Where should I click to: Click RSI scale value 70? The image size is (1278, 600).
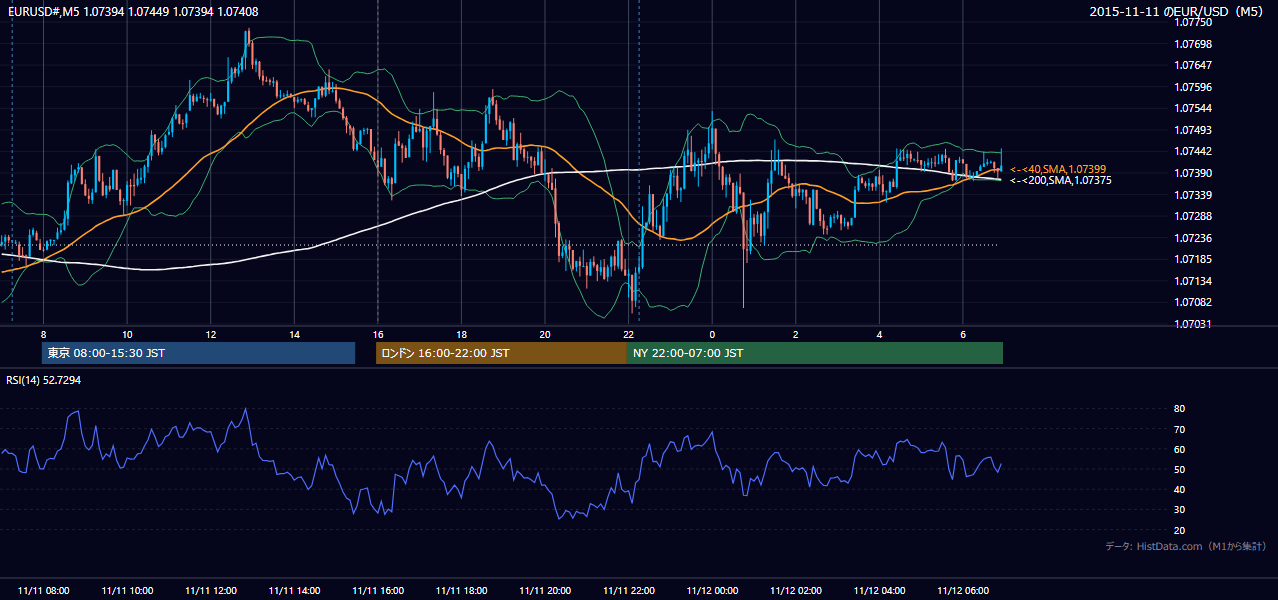pyautogui.click(x=1180, y=429)
